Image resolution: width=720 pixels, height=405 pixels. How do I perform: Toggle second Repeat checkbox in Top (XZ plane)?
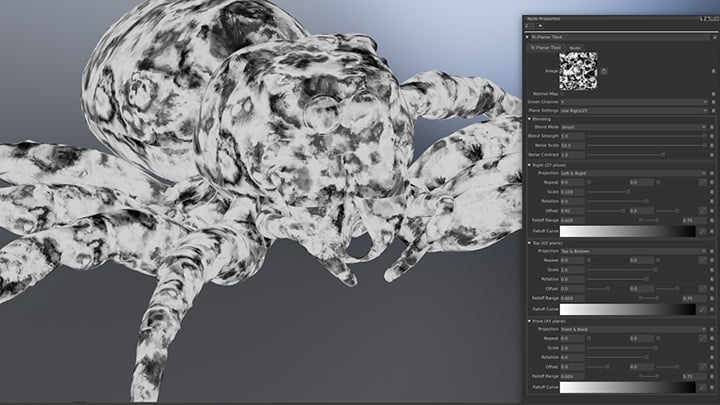(658, 260)
